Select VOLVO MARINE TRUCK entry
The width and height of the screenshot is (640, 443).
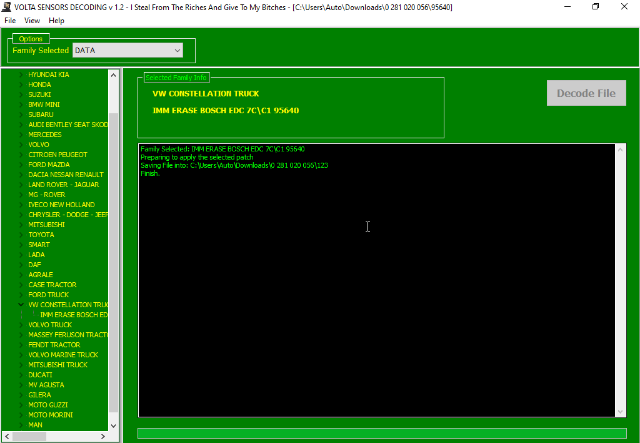point(63,355)
